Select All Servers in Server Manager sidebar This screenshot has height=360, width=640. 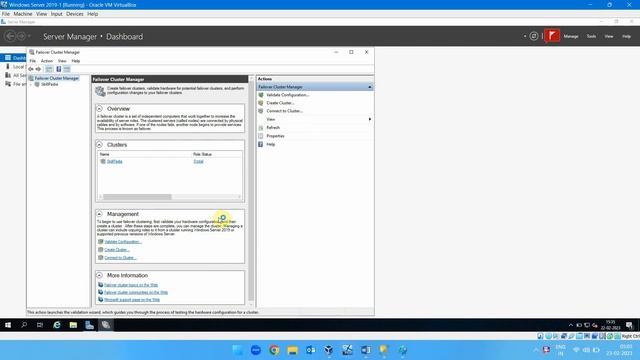(15, 75)
